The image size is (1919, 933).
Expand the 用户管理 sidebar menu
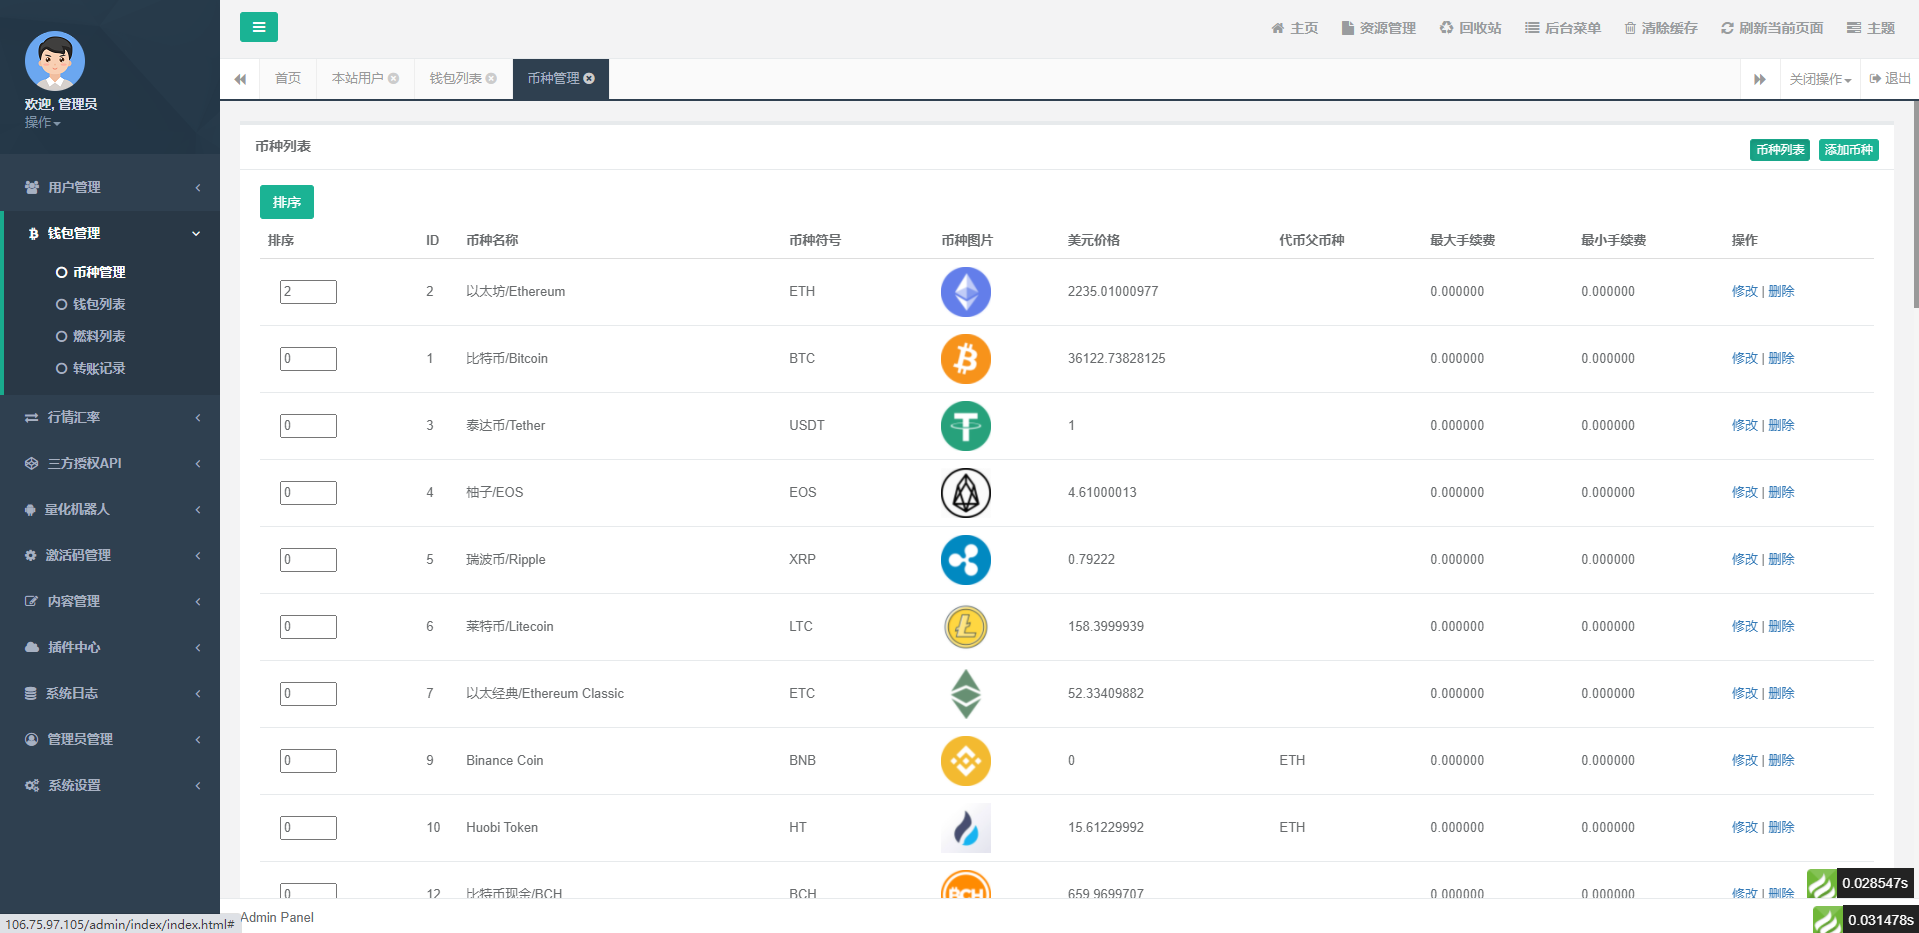[110, 187]
